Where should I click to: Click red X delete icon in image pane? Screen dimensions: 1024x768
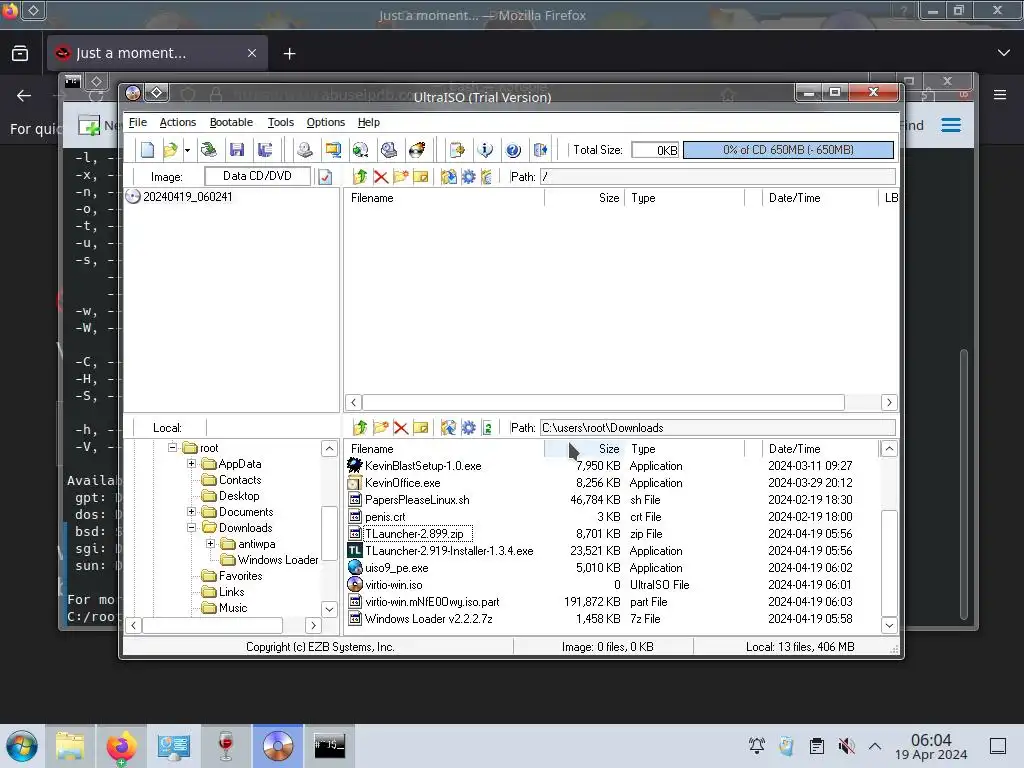[x=381, y=176]
